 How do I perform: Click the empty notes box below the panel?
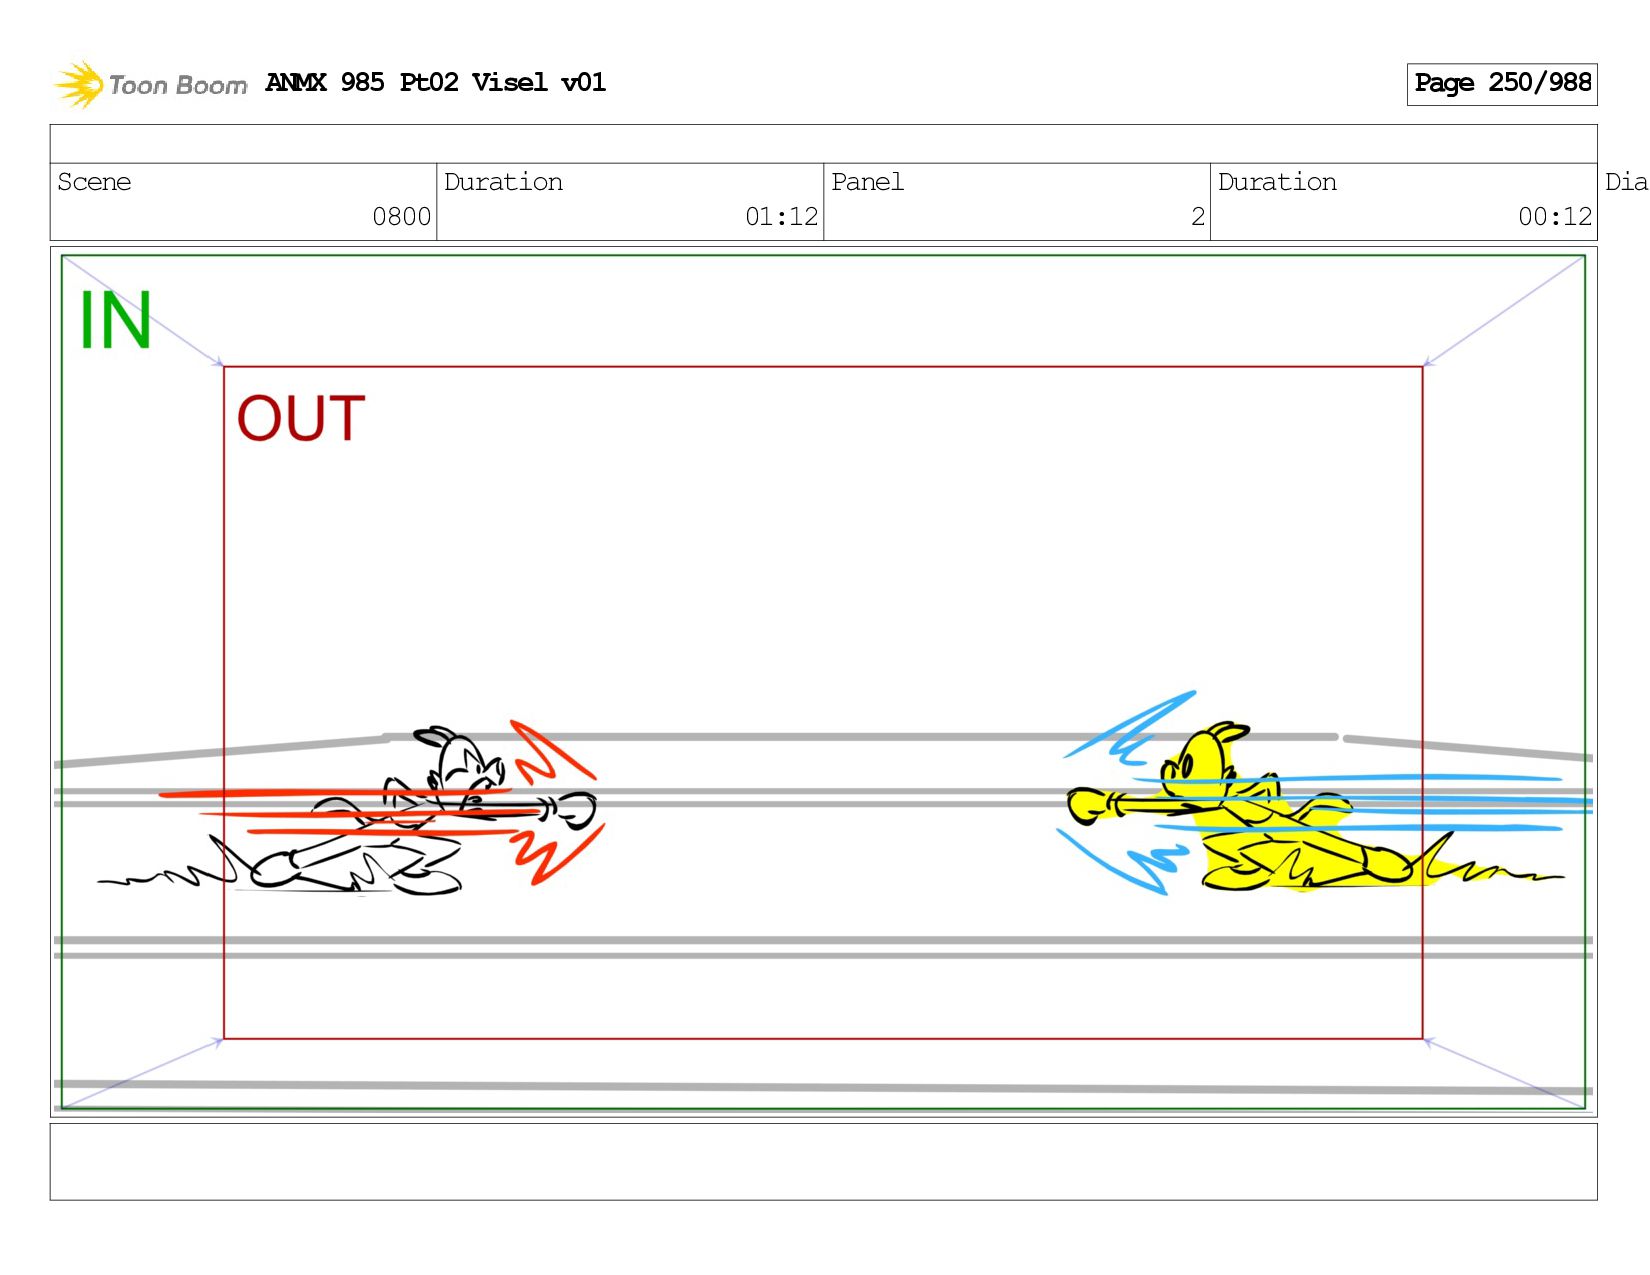823,1161
